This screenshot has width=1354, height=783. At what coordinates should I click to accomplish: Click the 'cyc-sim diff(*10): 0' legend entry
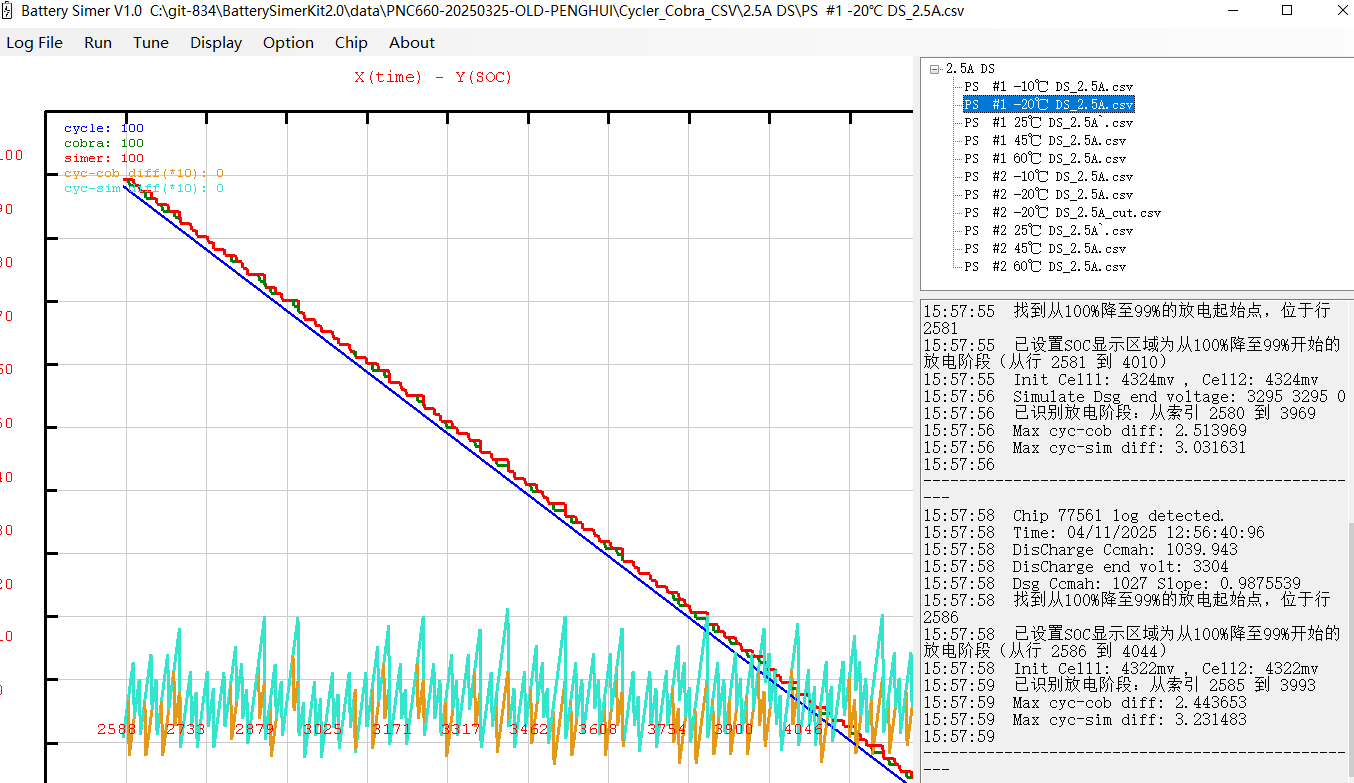144,188
